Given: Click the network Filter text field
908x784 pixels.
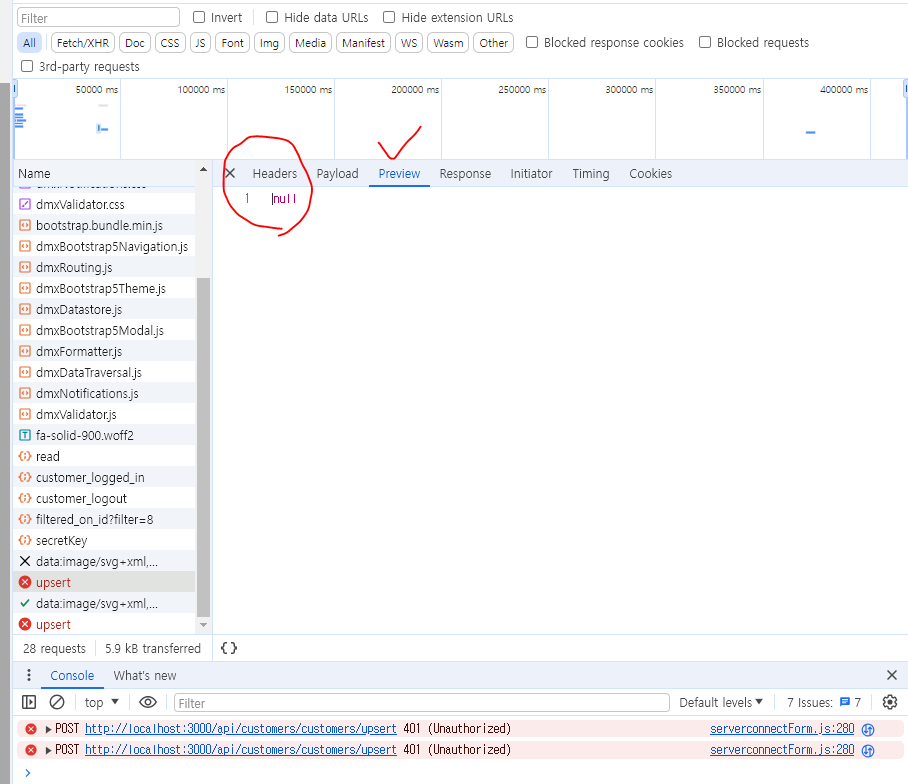Looking at the screenshot, I should click(x=98, y=18).
